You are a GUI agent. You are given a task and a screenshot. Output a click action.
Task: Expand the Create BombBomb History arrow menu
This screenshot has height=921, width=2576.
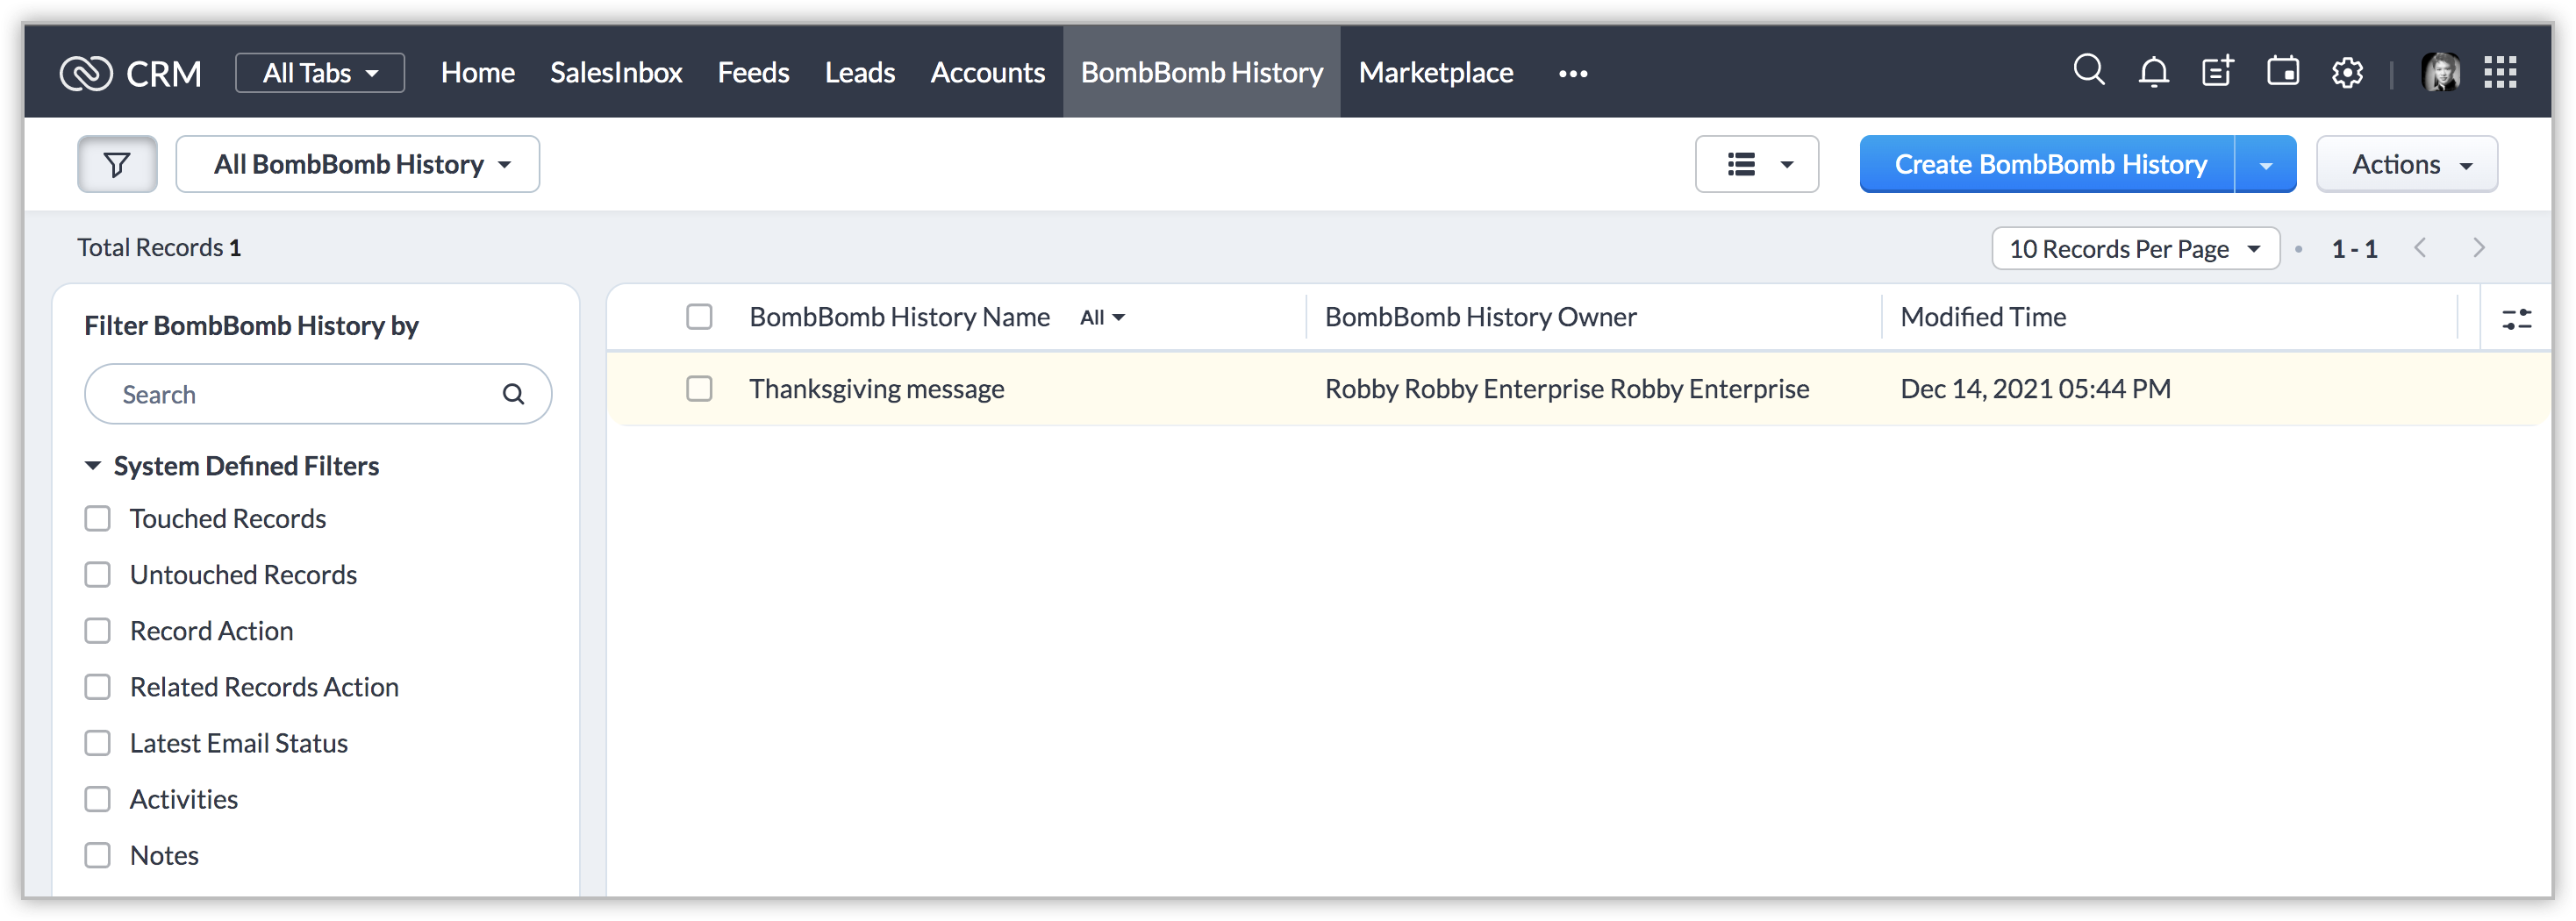pyautogui.click(x=2265, y=164)
